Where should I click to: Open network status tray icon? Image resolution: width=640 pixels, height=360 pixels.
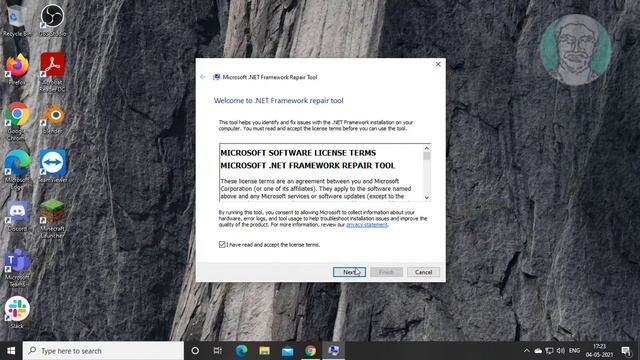[549, 351]
